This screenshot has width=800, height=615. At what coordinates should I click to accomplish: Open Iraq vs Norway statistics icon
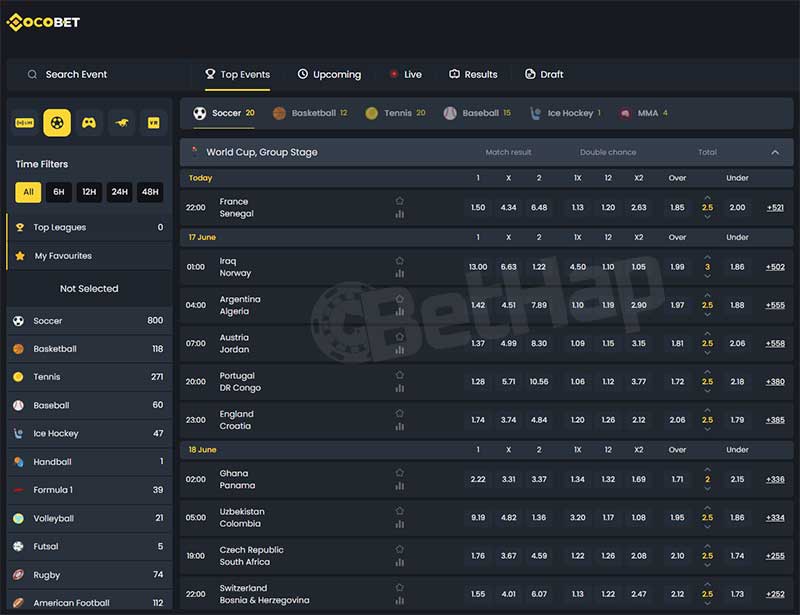pyautogui.click(x=399, y=274)
